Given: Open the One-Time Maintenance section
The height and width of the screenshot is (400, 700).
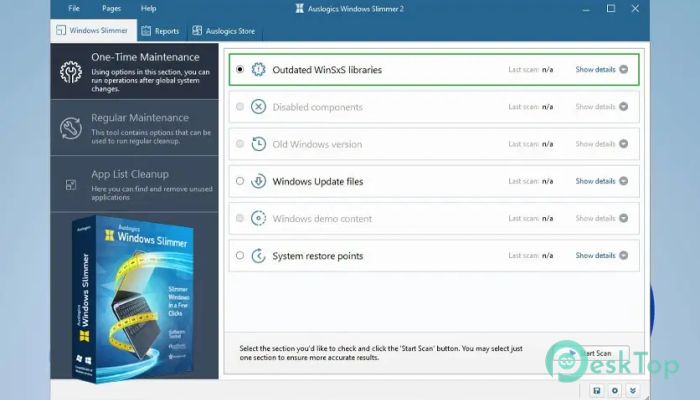Looking at the screenshot, I should [x=134, y=71].
